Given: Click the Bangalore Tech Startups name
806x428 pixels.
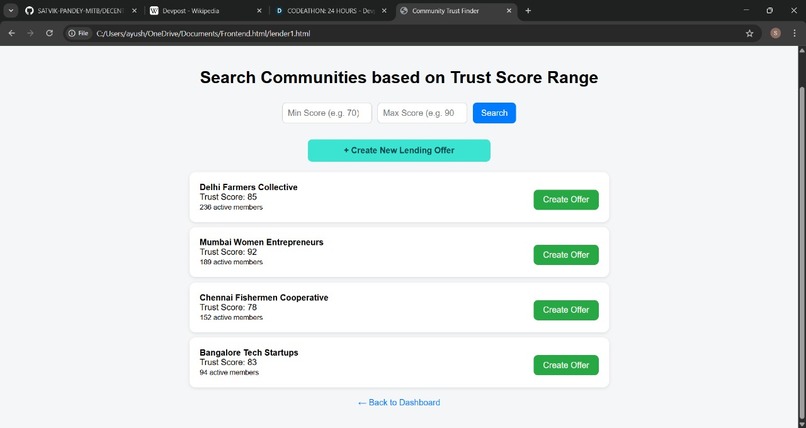Looking at the screenshot, I should pyautogui.click(x=249, y=352).
